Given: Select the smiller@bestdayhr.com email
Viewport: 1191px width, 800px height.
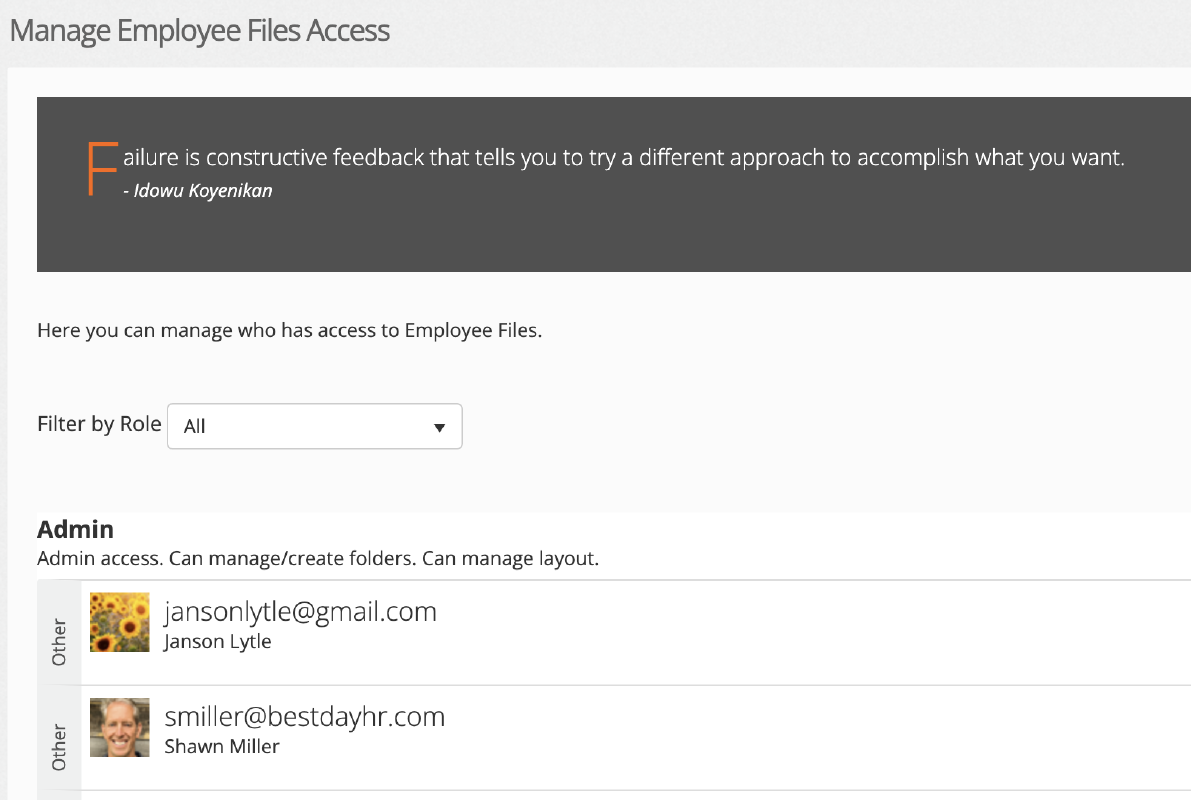Looking at the screenshot, I should coord(305,716).
